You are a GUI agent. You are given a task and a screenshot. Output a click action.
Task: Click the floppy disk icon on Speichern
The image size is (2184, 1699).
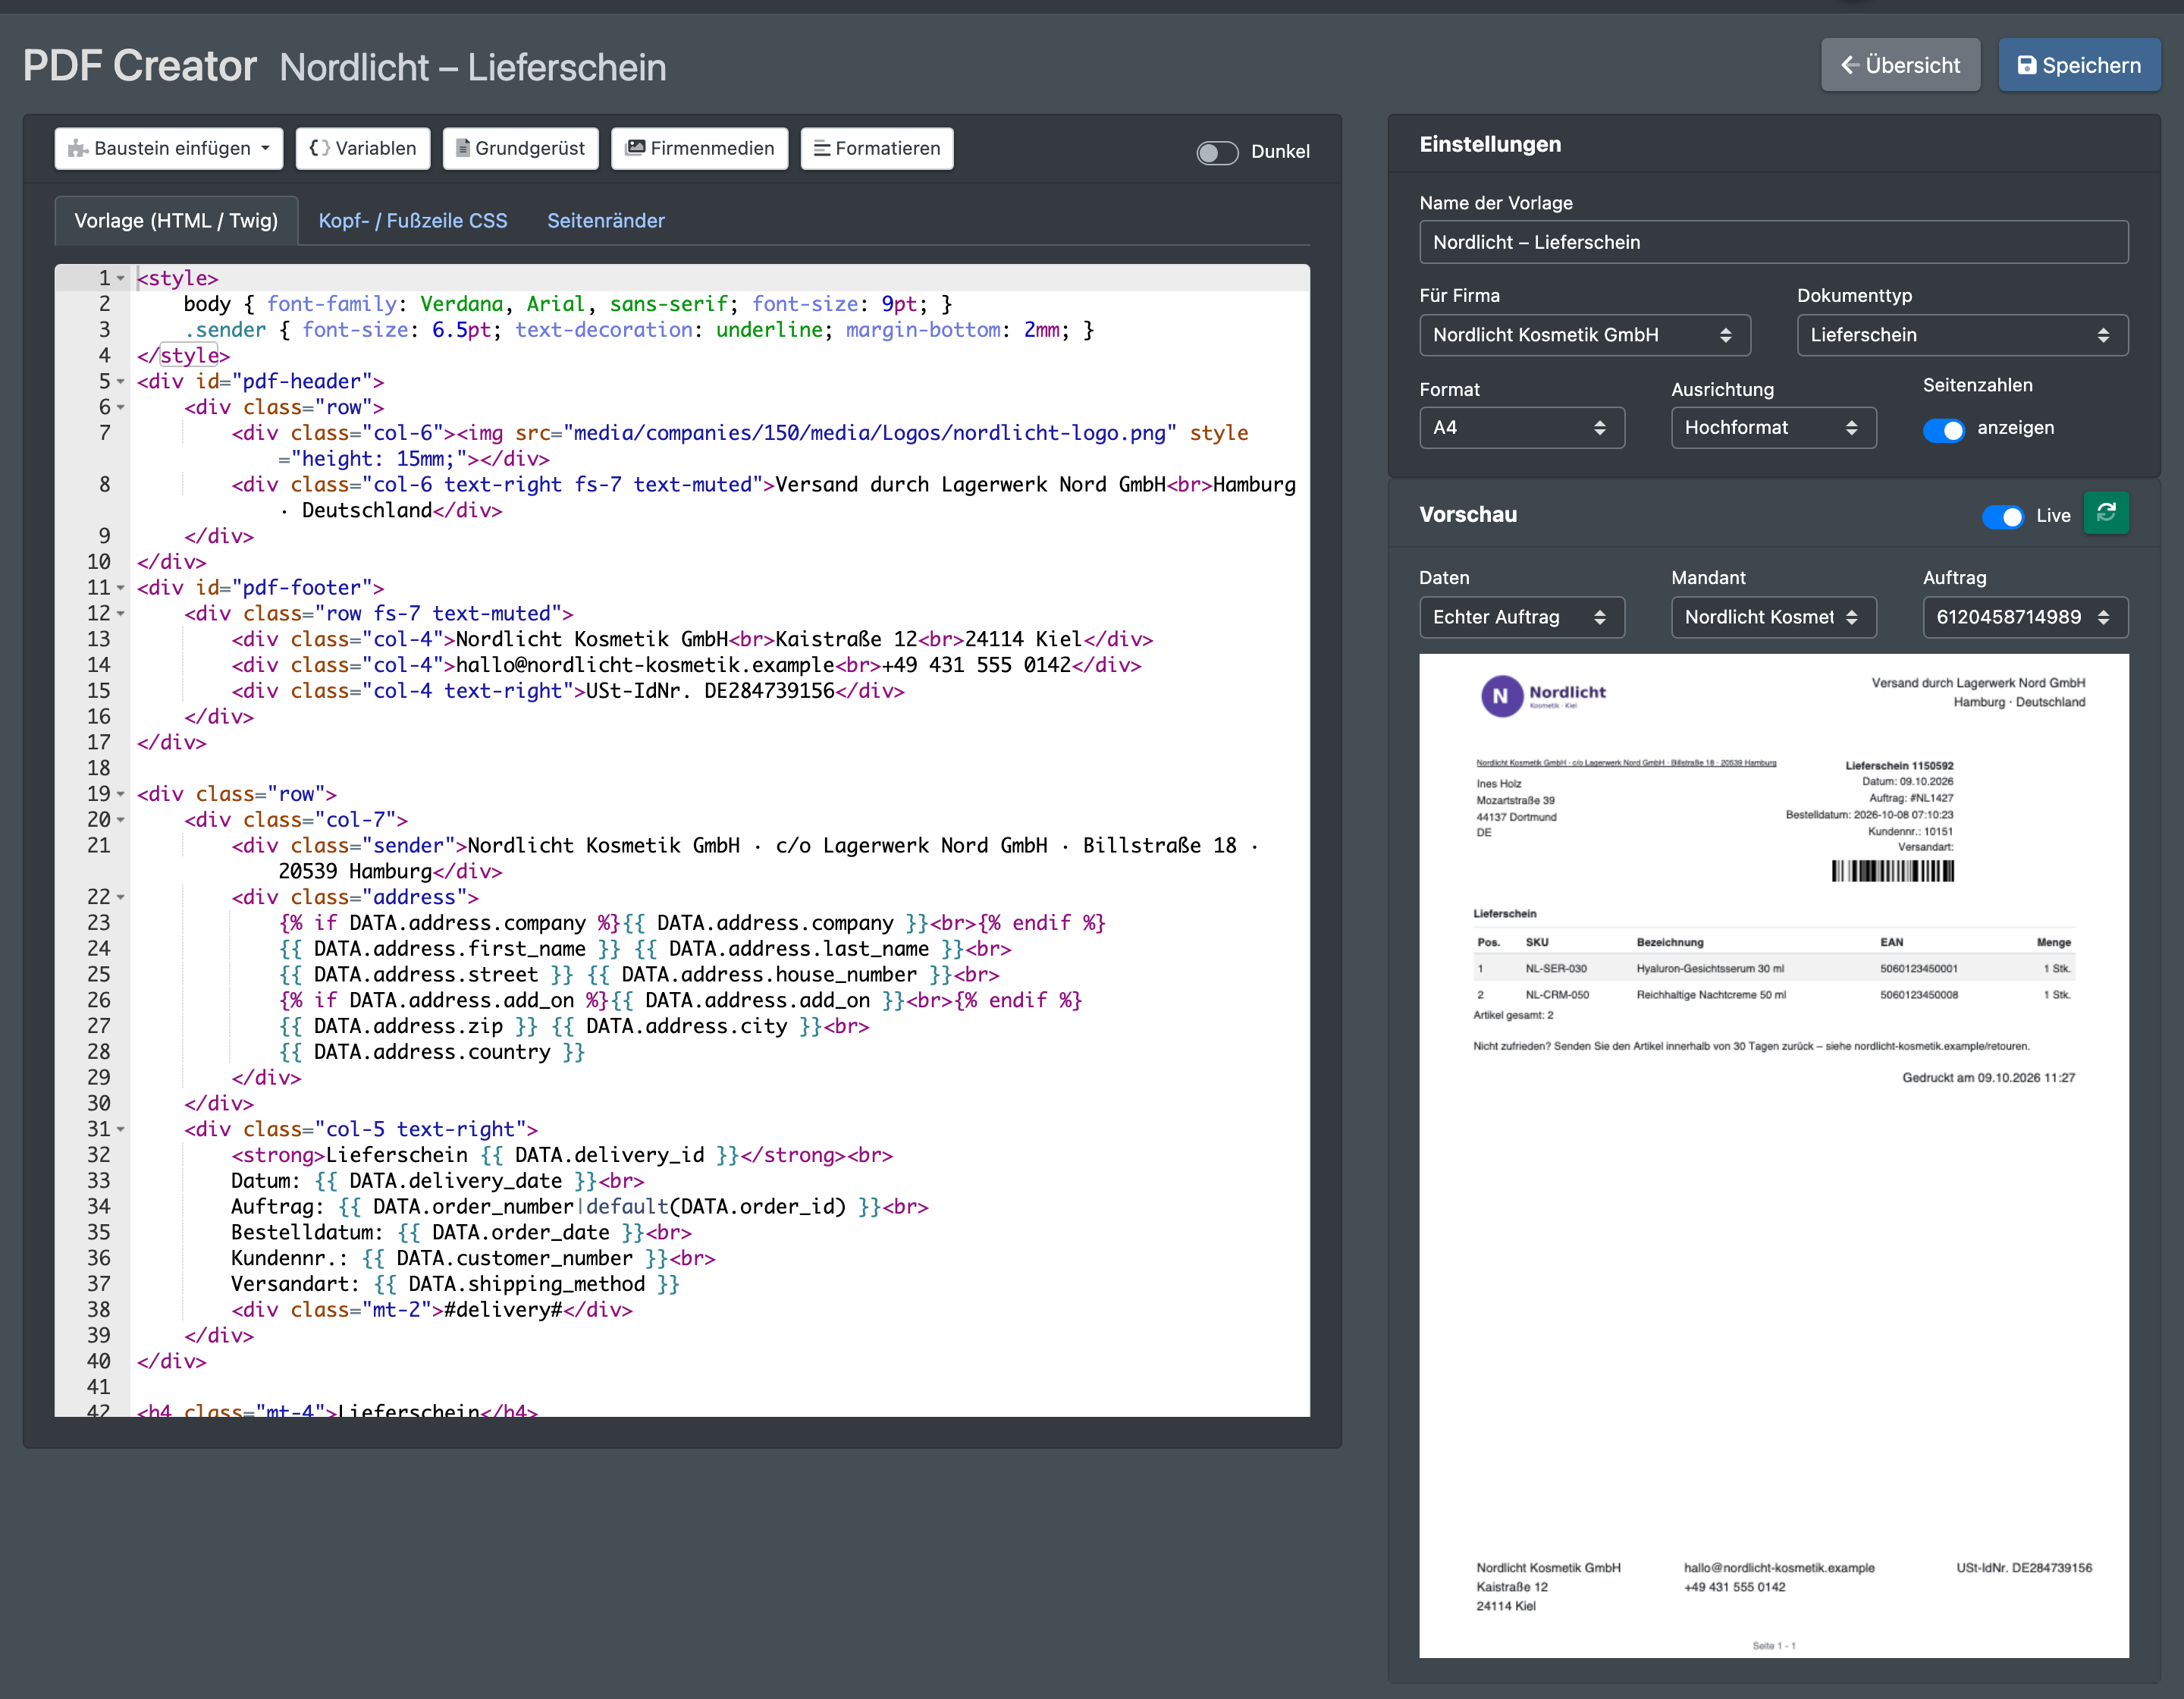2027,65
